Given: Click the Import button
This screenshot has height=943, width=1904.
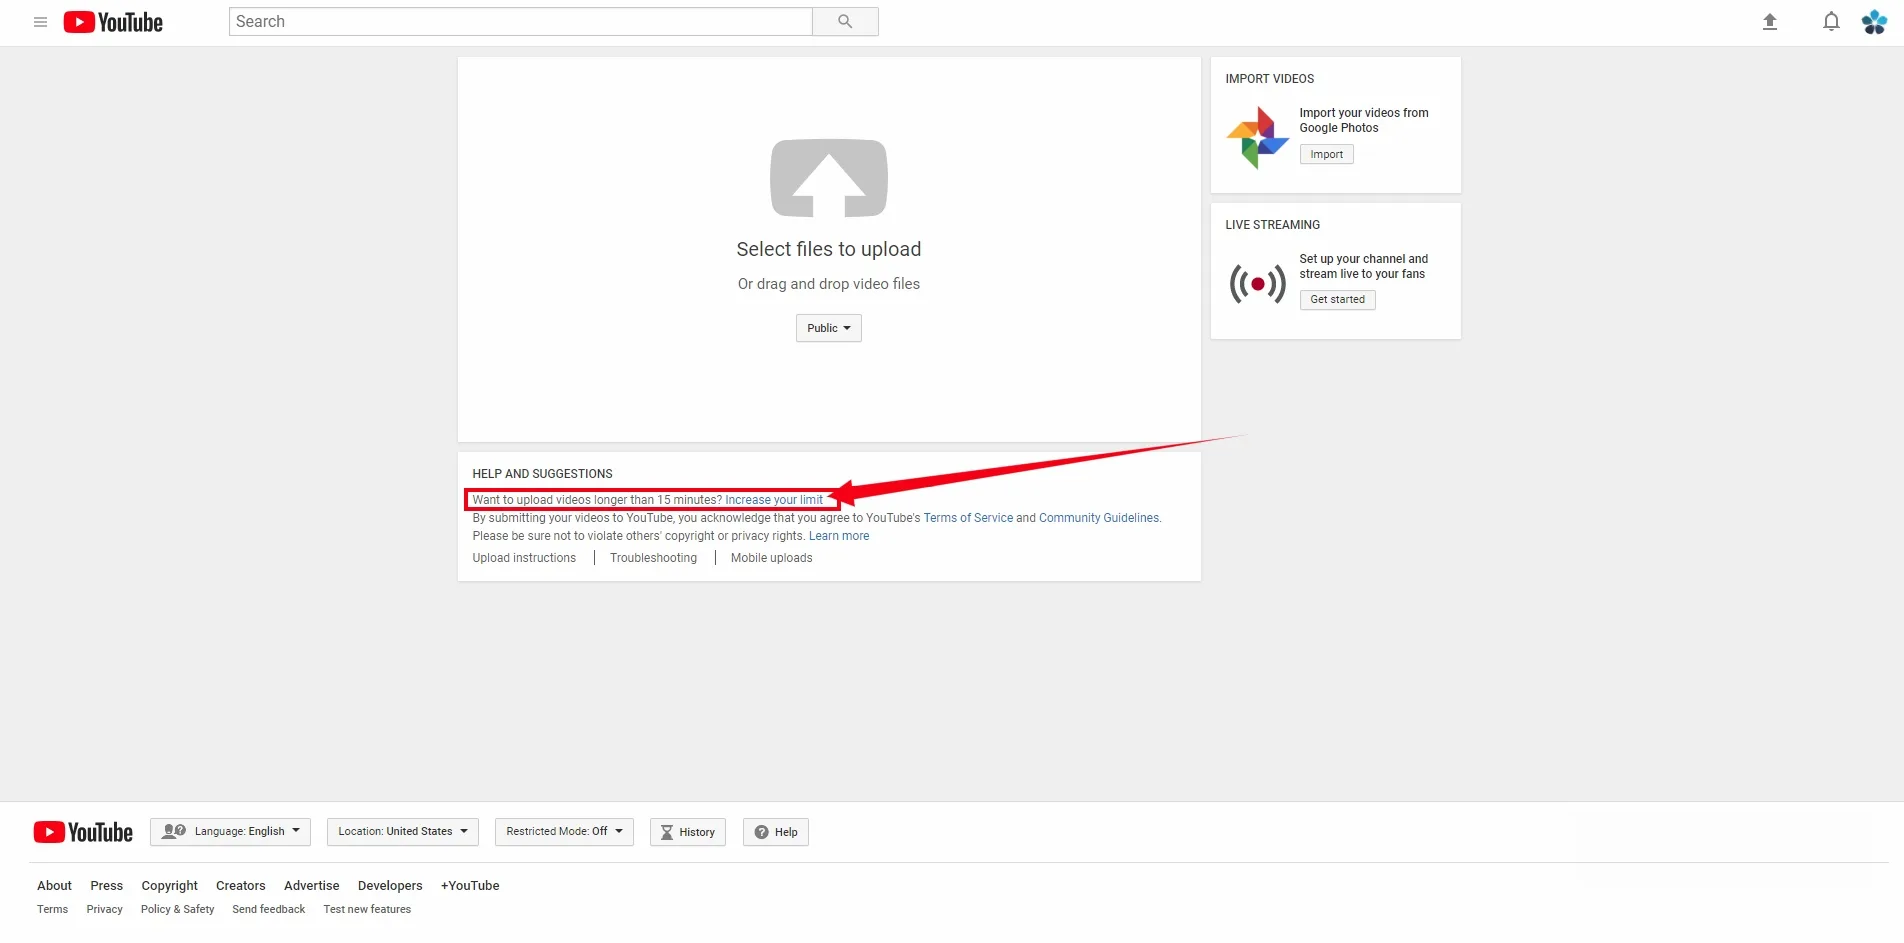Looking at the screenshot, I should (x=1326, y=154).
